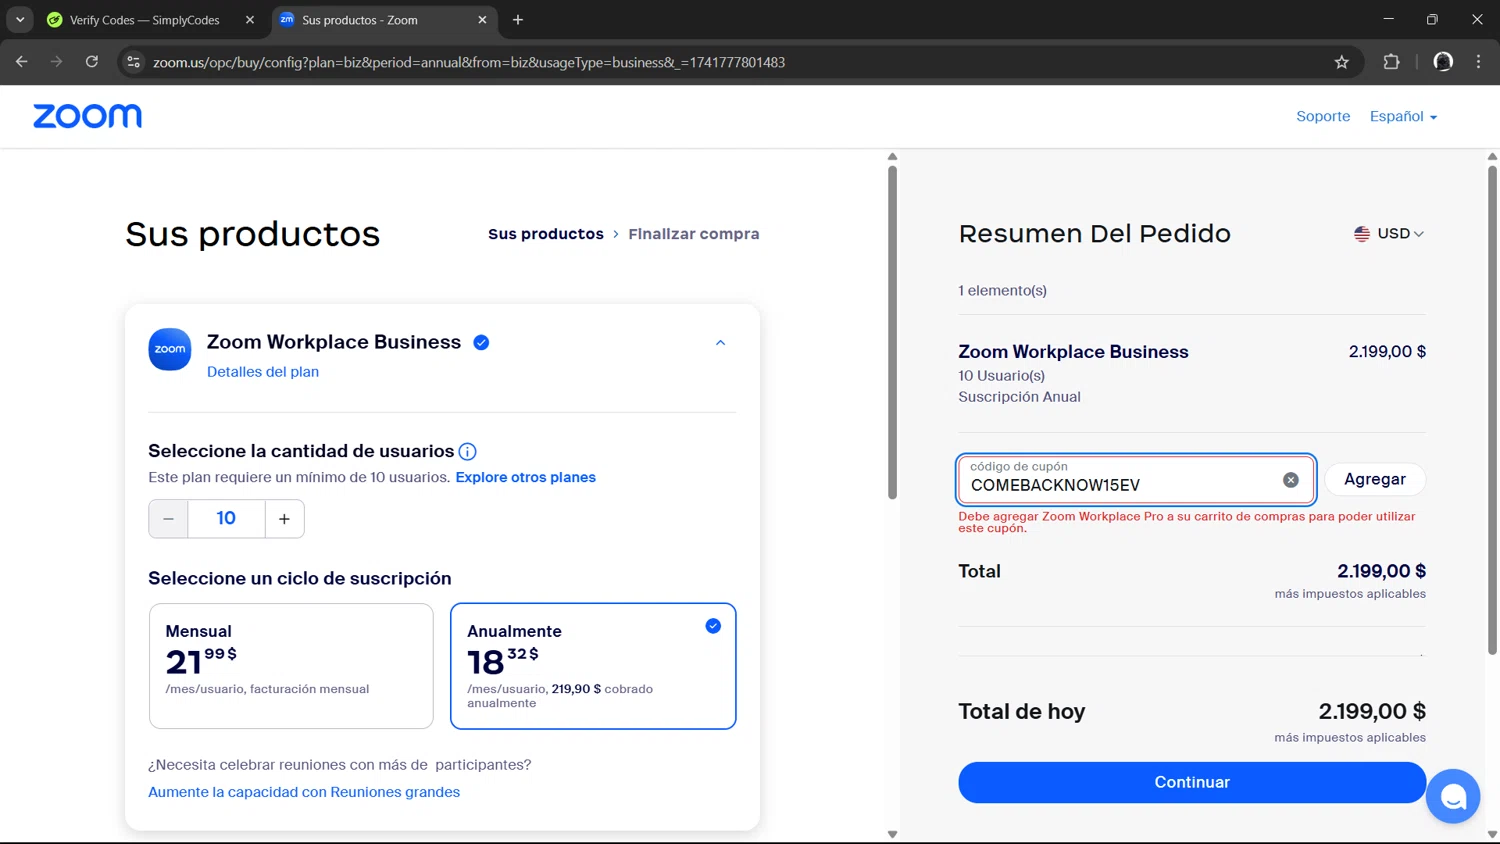The width and height of the screenshot is (1500, 844).
Task: Open the chat support bubble
Action: (x=1453, y=796)
